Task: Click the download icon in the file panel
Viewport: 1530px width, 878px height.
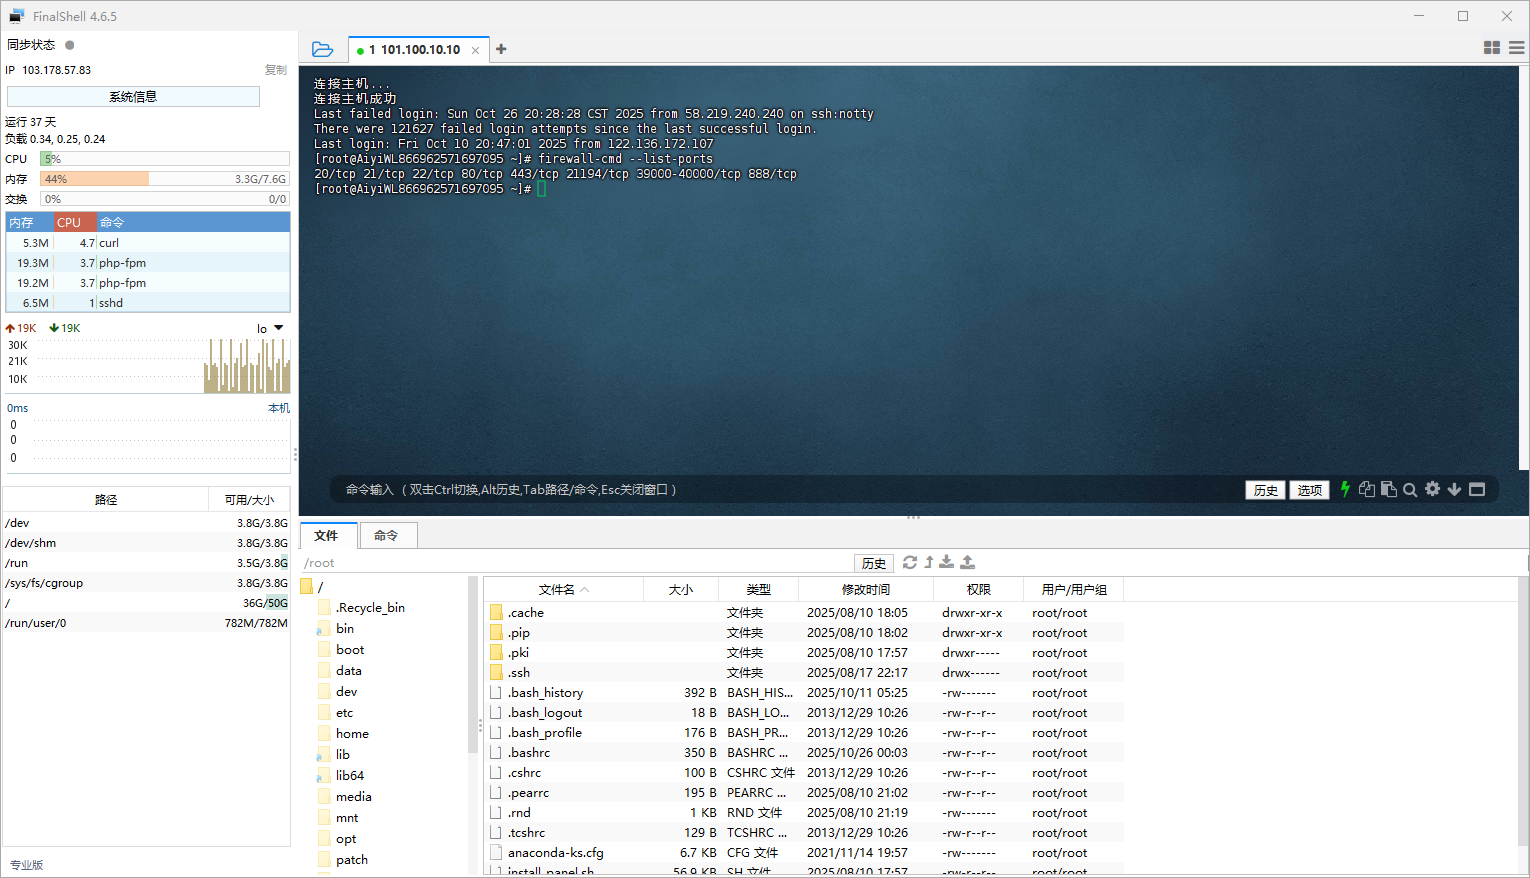Action: [x=946, y=562]
